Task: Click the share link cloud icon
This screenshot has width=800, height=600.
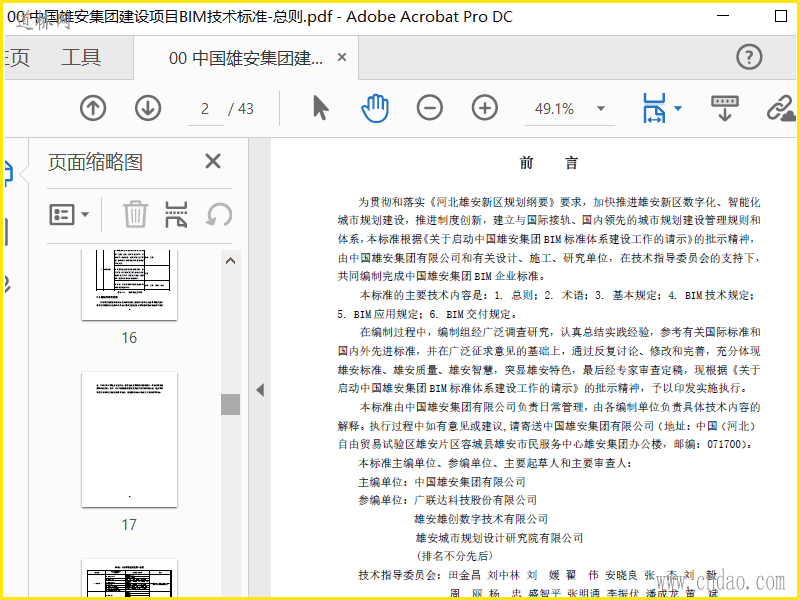Action: [x=781, y=108]
